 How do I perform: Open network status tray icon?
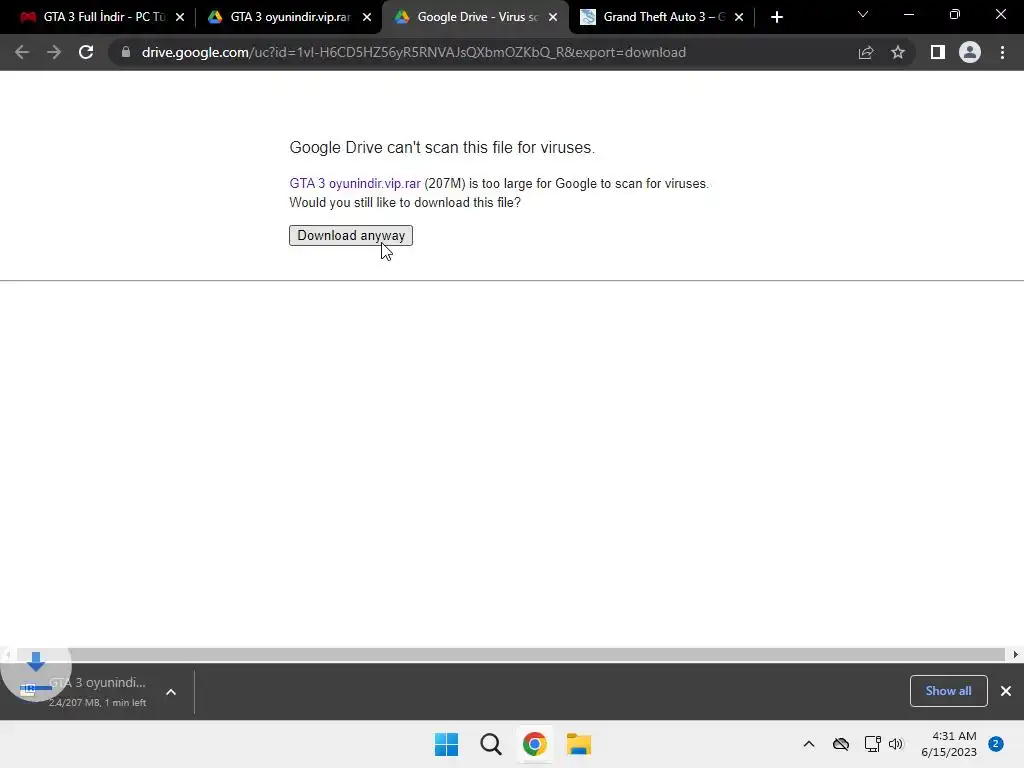point(872,744)
